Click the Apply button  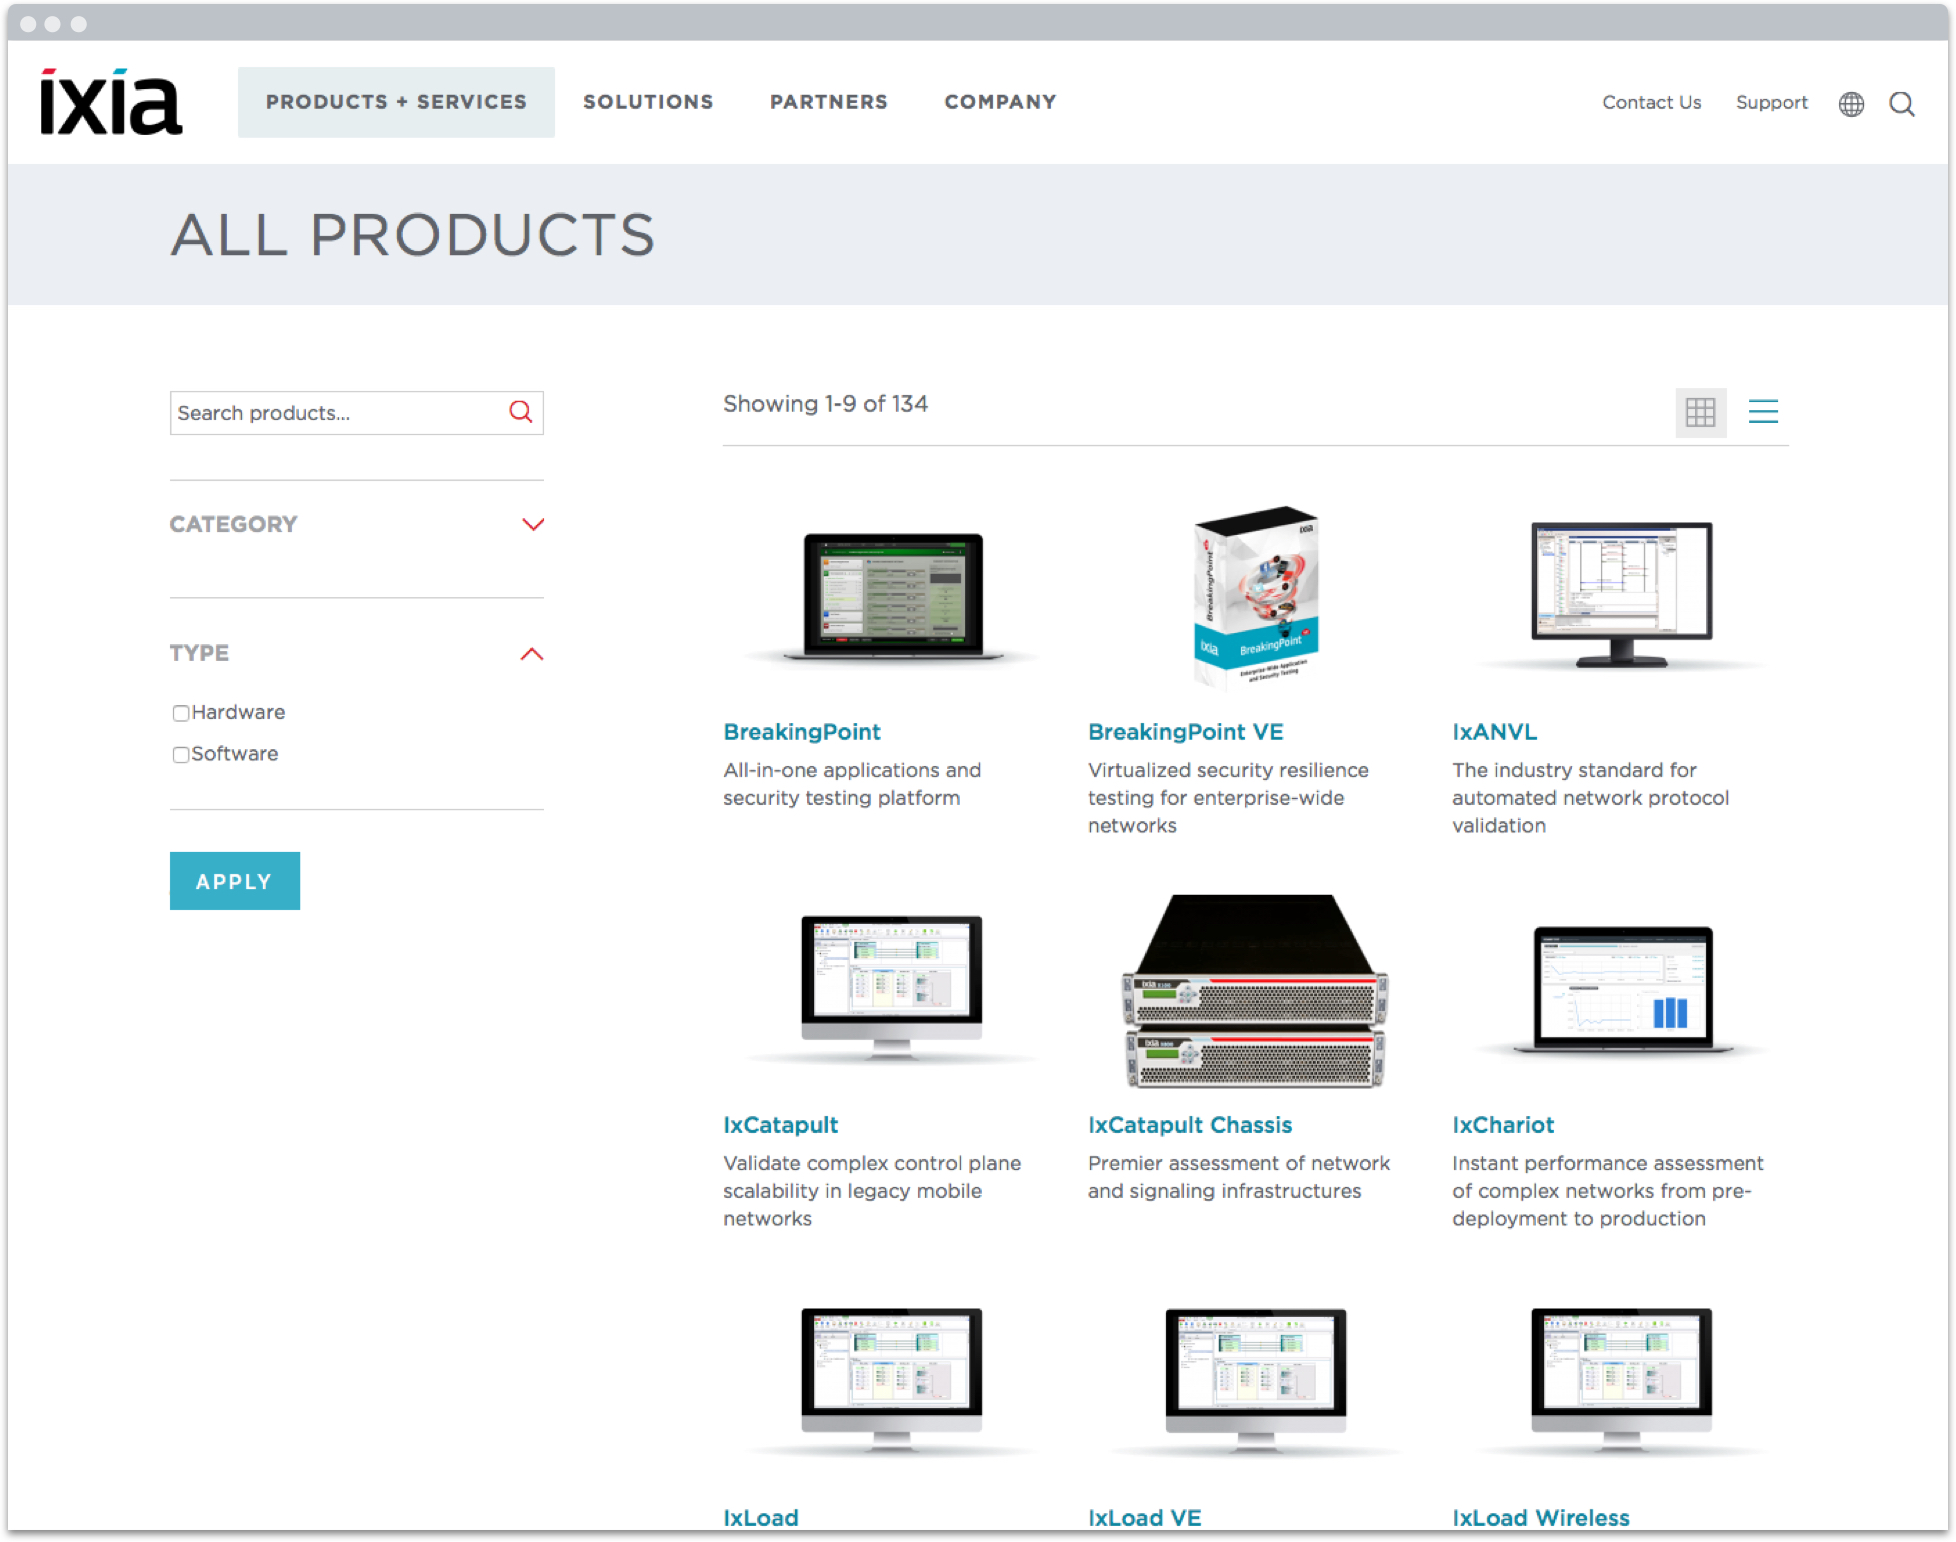(235, 881)
